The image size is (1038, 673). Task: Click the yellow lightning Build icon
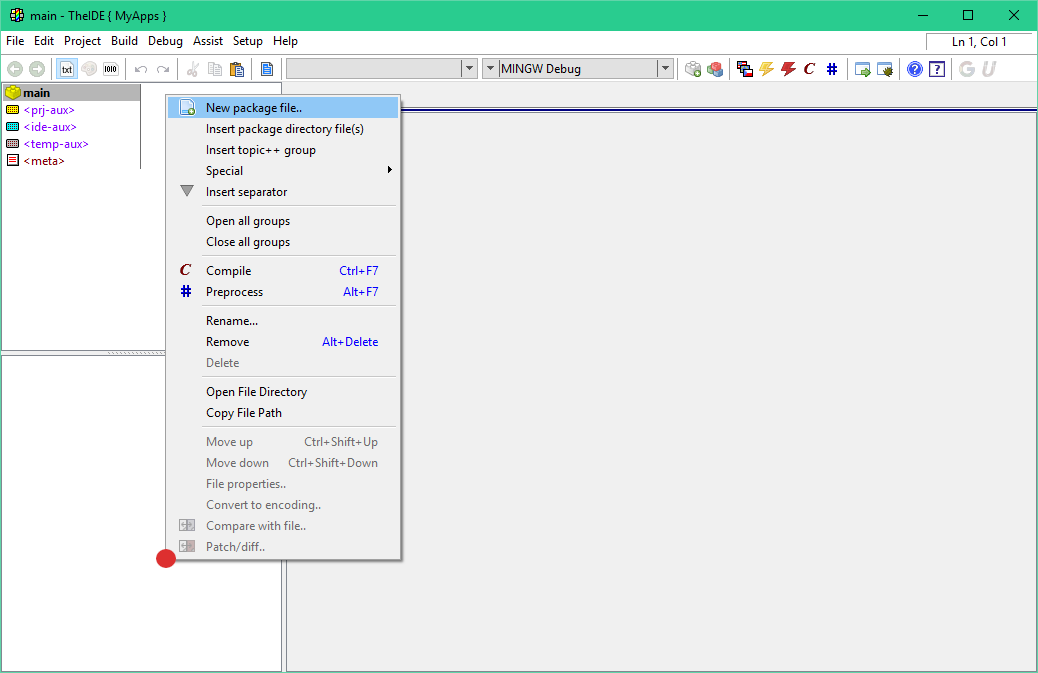click(x=766, y=69)
